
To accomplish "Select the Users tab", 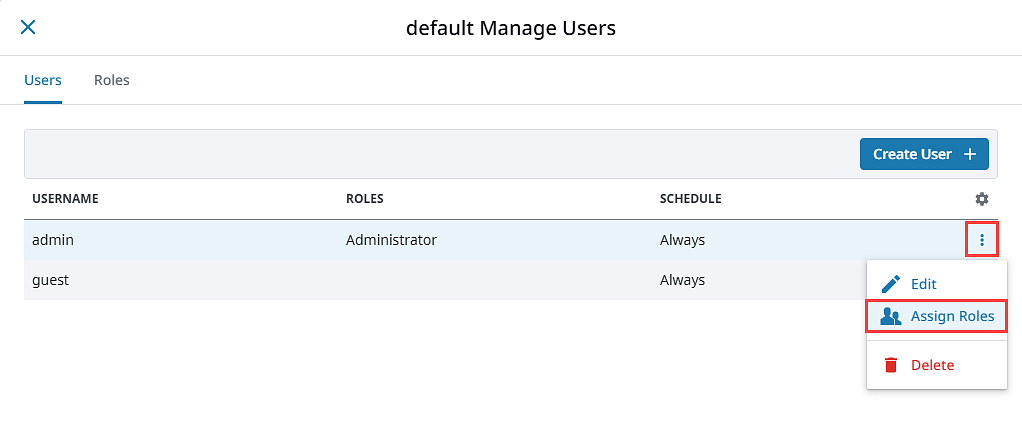I will point(43,80).
